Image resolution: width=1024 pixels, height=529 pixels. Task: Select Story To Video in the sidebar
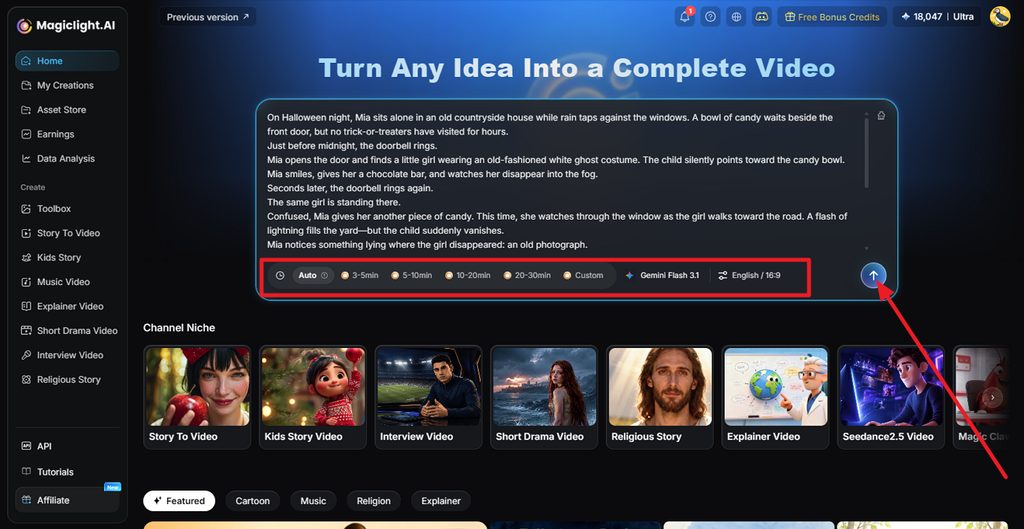coord(67,233)
